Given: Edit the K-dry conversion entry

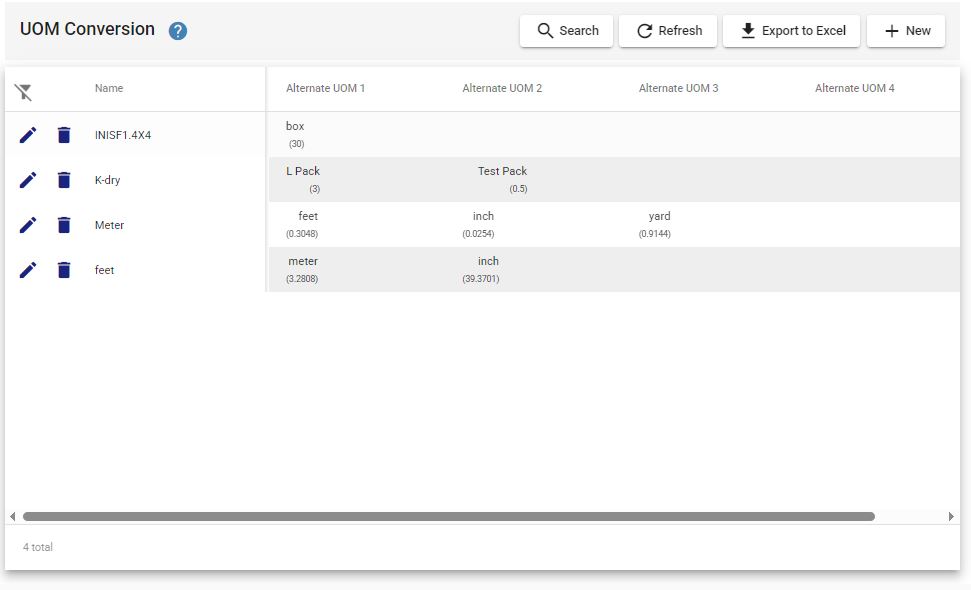Looking at the screenshot, I should (28, 180).
